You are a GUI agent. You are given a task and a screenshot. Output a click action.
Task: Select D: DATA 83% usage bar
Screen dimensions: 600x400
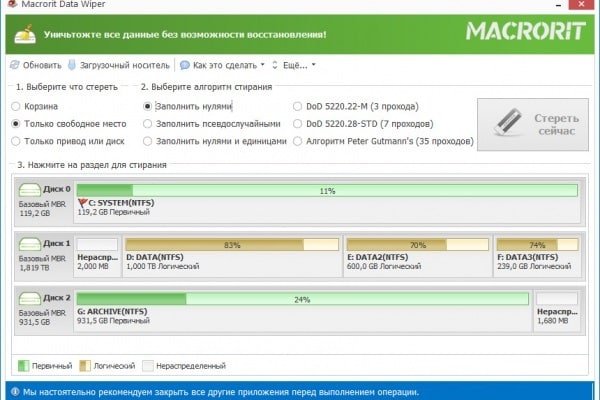(x=232, y=245)
